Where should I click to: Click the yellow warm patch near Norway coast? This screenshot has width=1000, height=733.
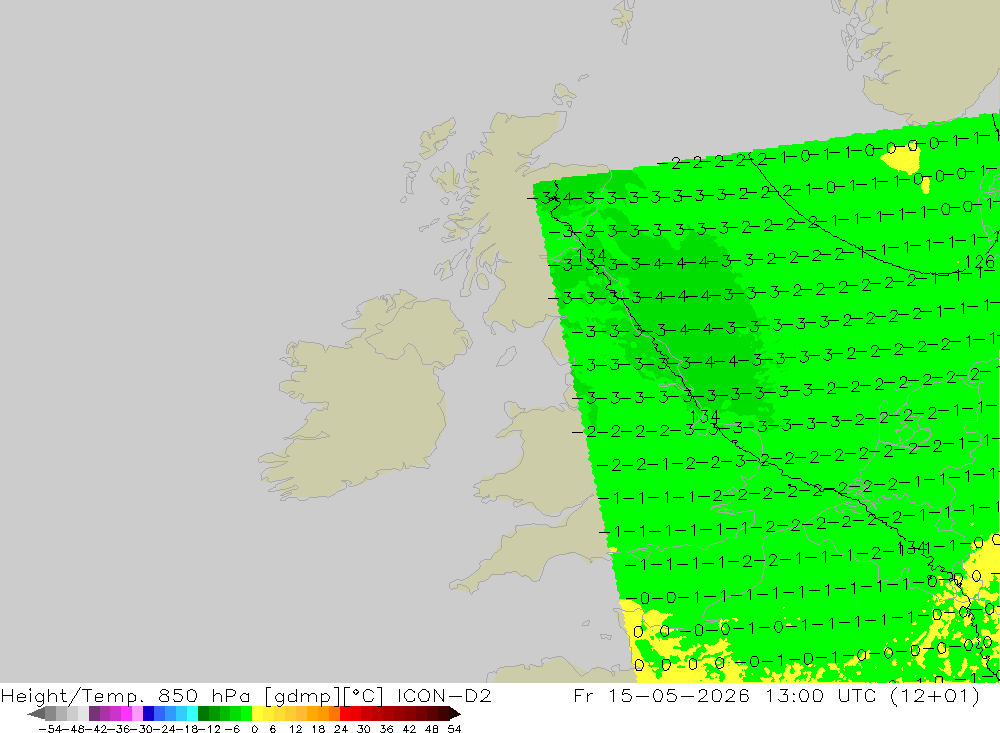tap(901, 158)
